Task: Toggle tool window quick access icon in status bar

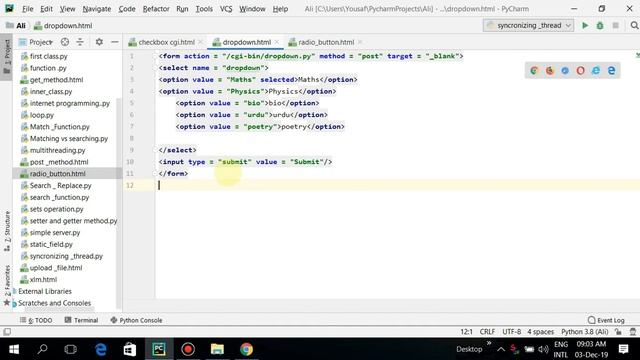Action: coord(7,332)
